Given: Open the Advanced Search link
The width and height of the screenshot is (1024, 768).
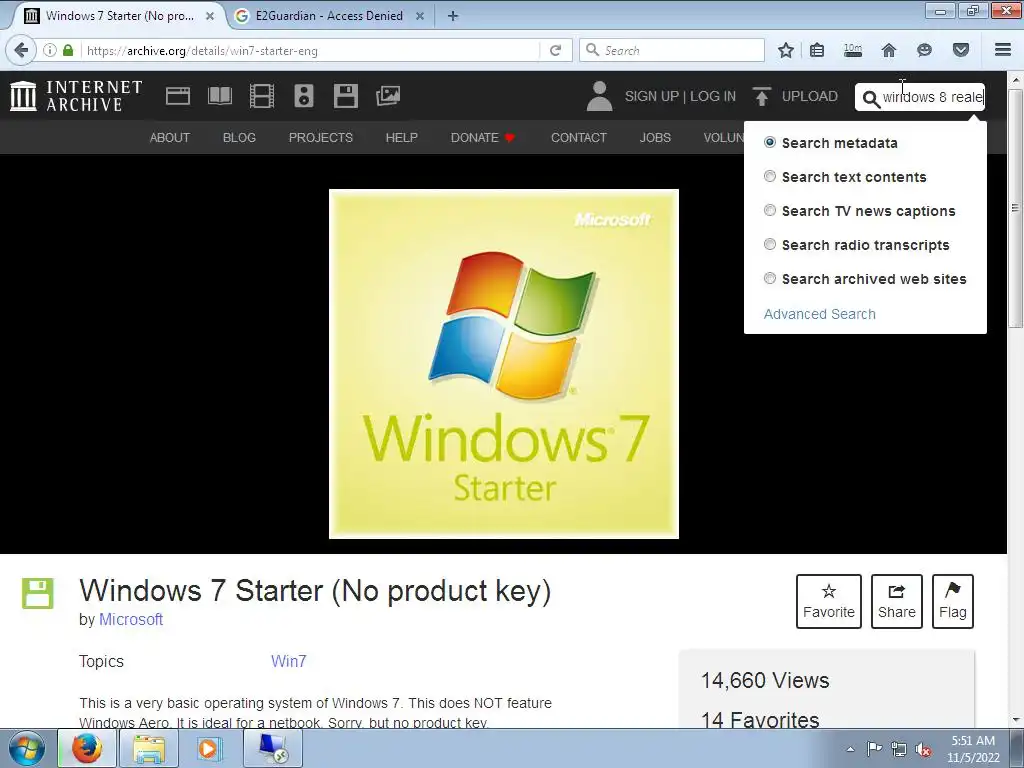Looking at the screenshot, I should tap(820, 314).
